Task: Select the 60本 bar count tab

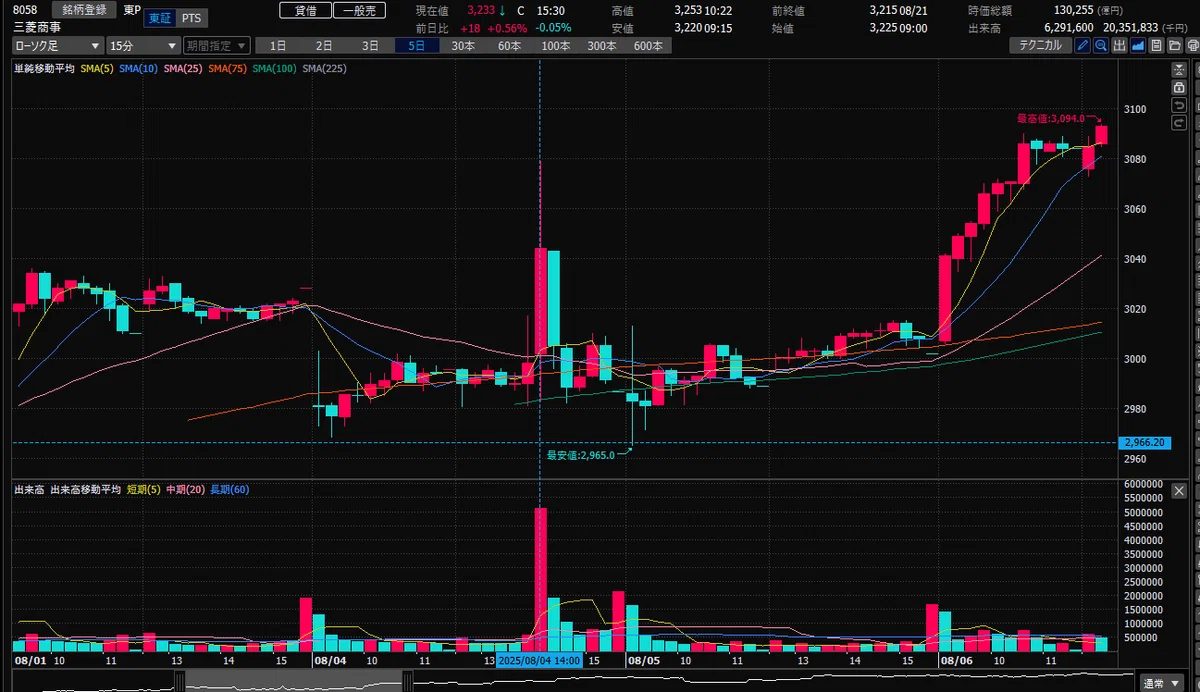Action: point(509,46)
